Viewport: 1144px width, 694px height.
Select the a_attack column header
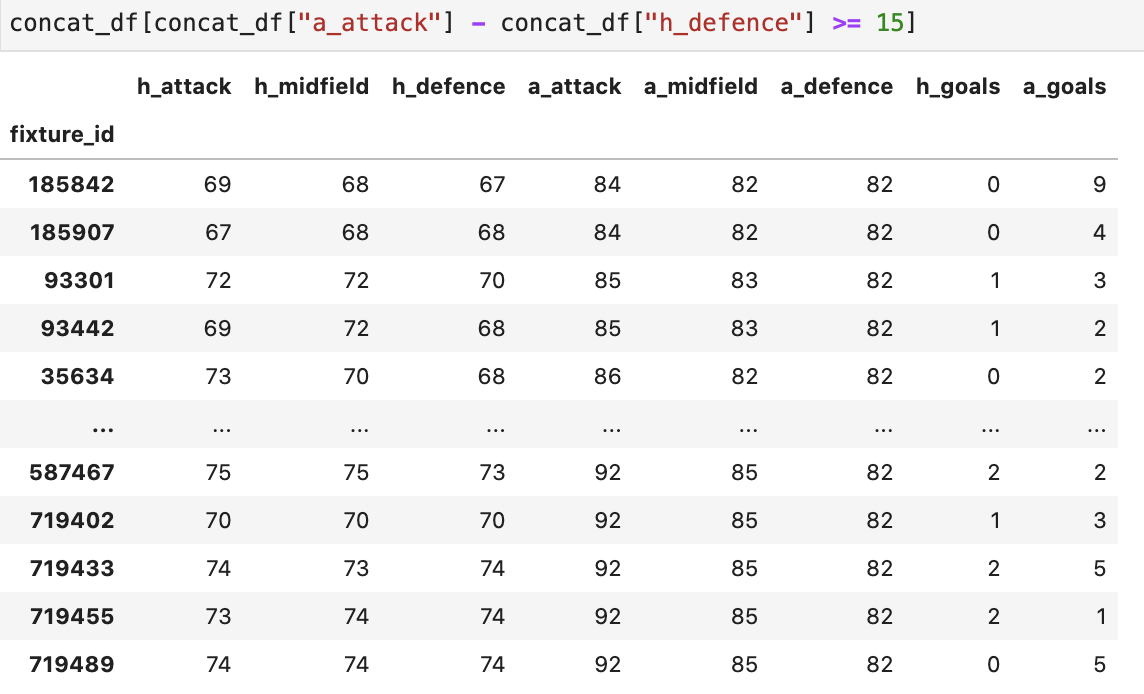(x=575, y=87)
